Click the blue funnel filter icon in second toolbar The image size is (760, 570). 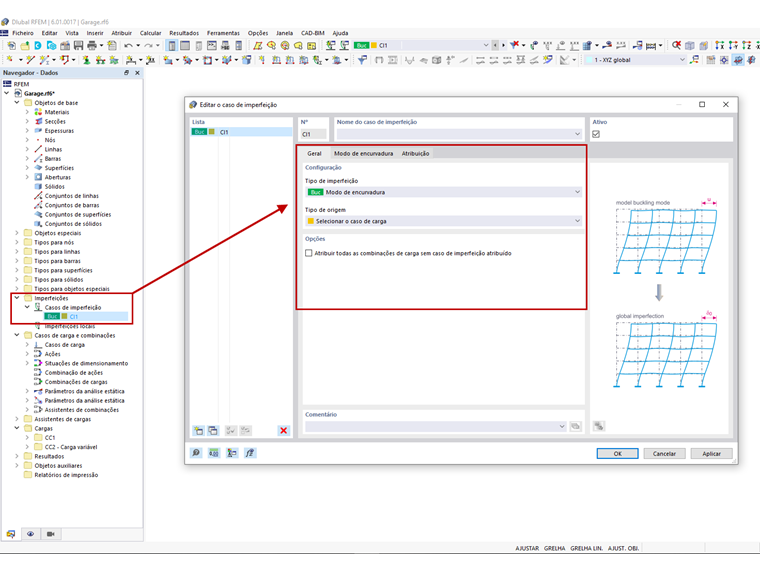[362, 60]
